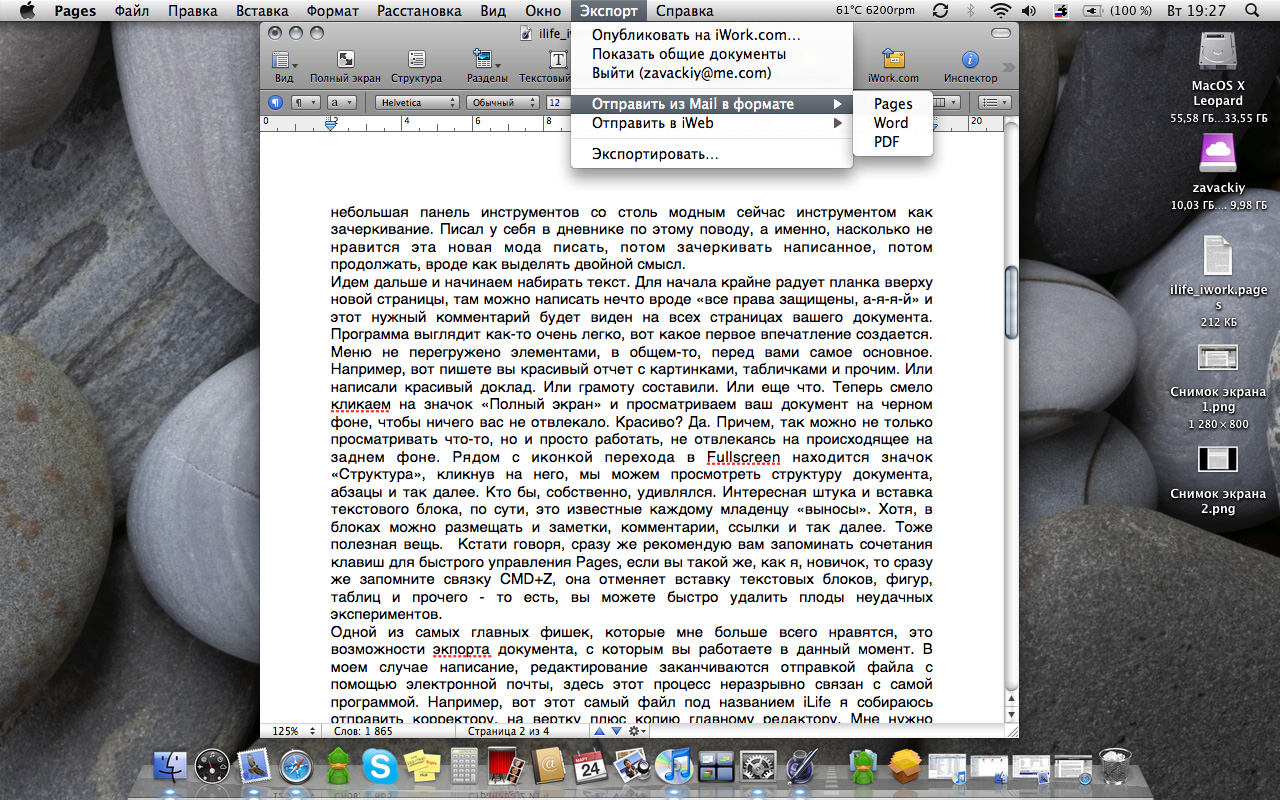Choose Опубликовать на iWork.com… menu item

pos(712,35)
